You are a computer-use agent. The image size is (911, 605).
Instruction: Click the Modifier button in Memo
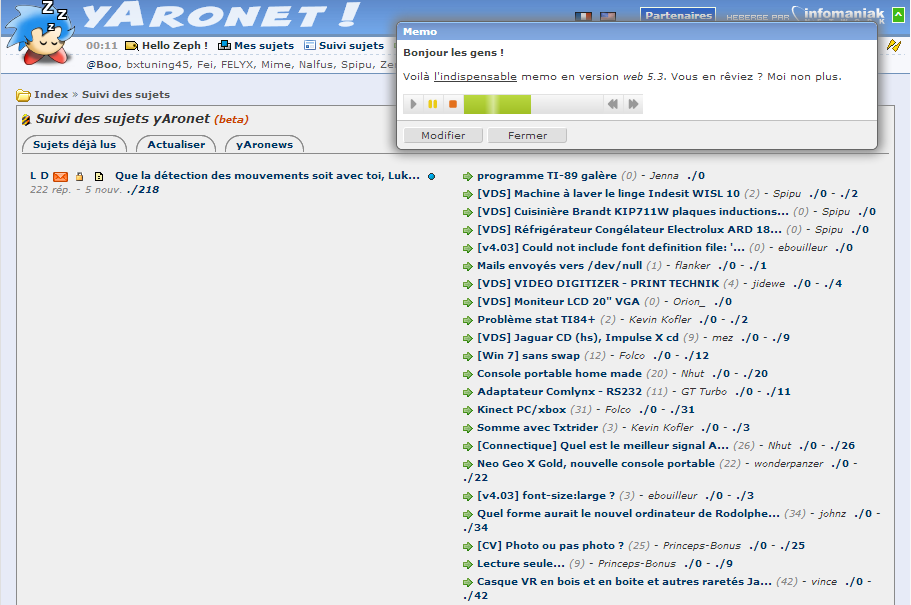tap(443, 135)
